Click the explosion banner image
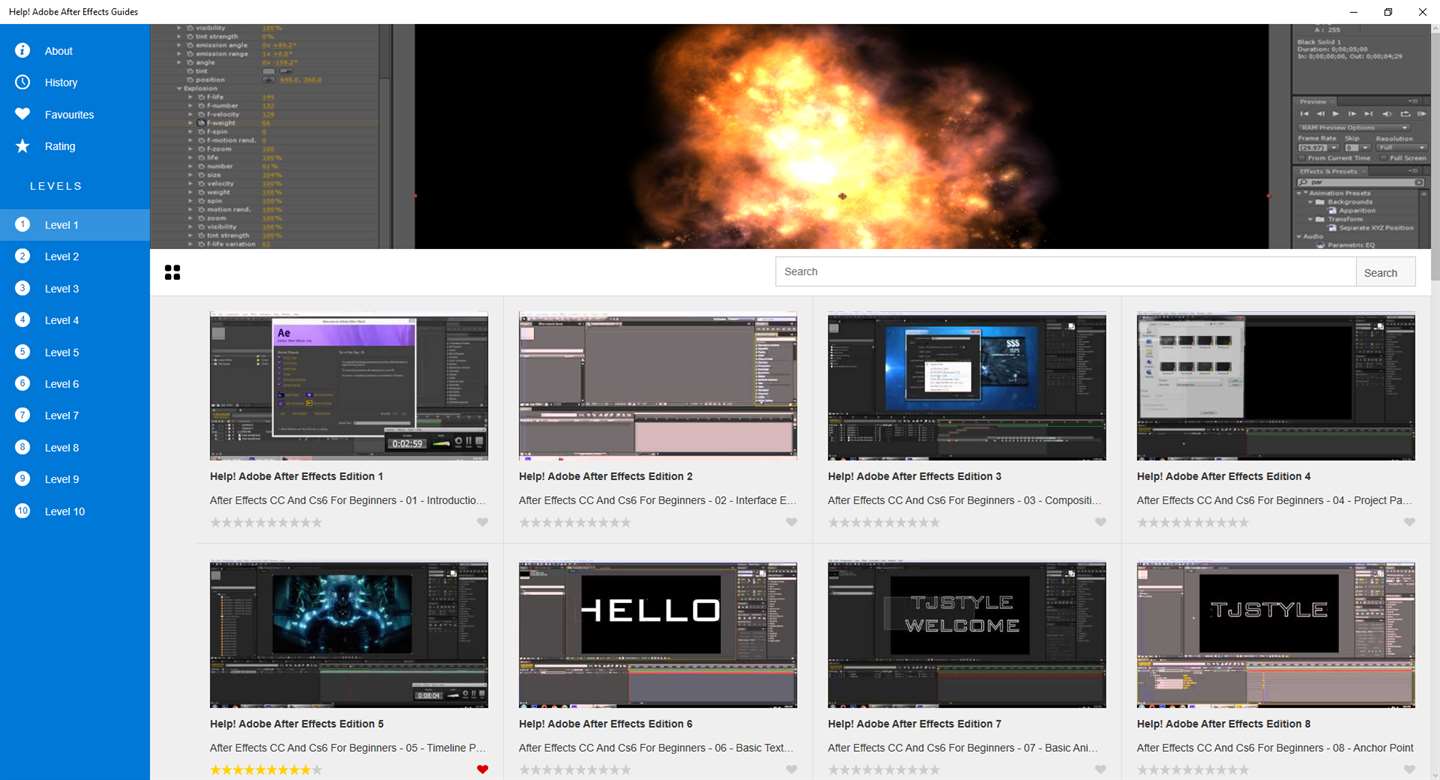 click(x=790, y=136)
